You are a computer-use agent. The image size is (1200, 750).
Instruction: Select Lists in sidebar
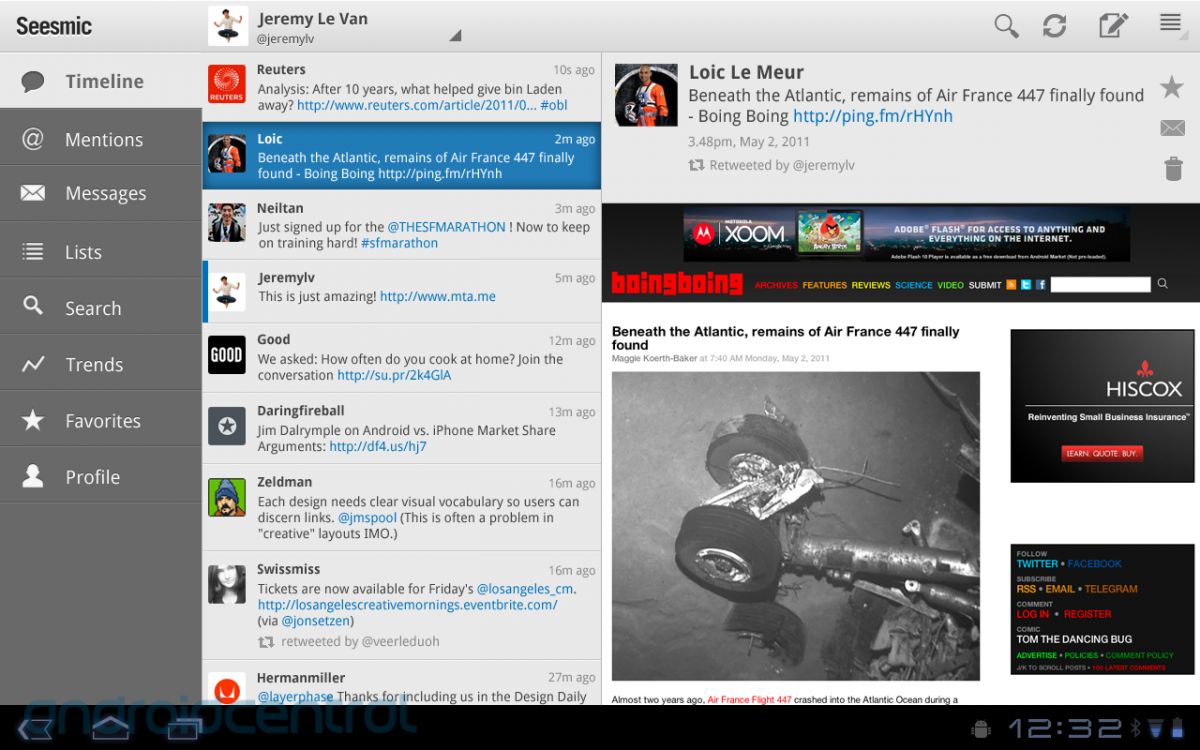[100, 252]
